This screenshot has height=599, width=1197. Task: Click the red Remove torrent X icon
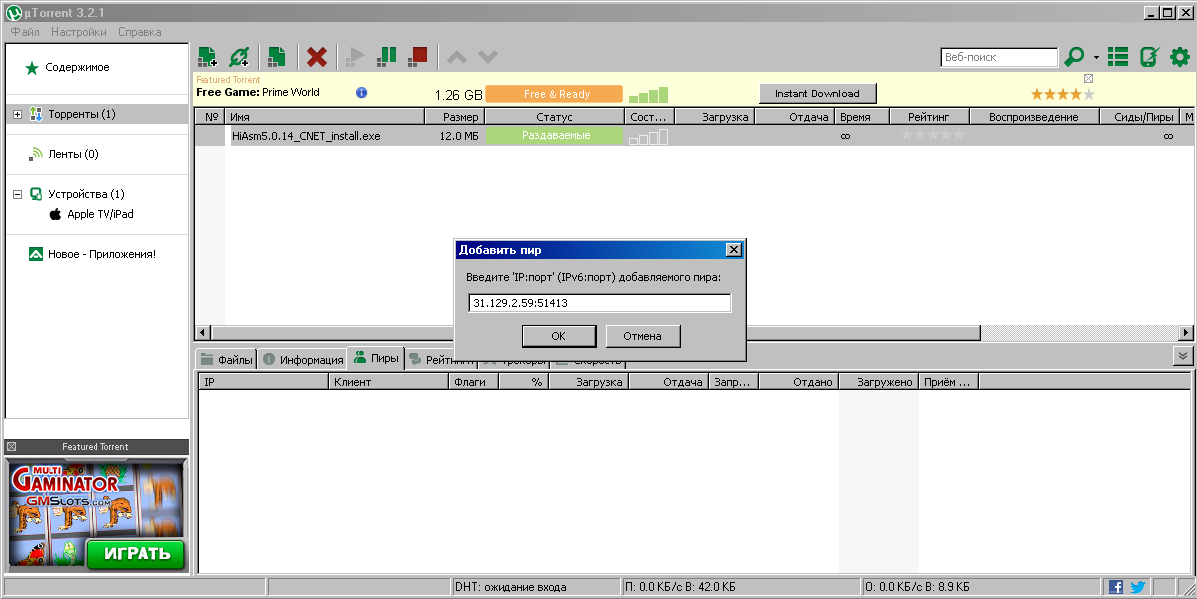[317, 57]
